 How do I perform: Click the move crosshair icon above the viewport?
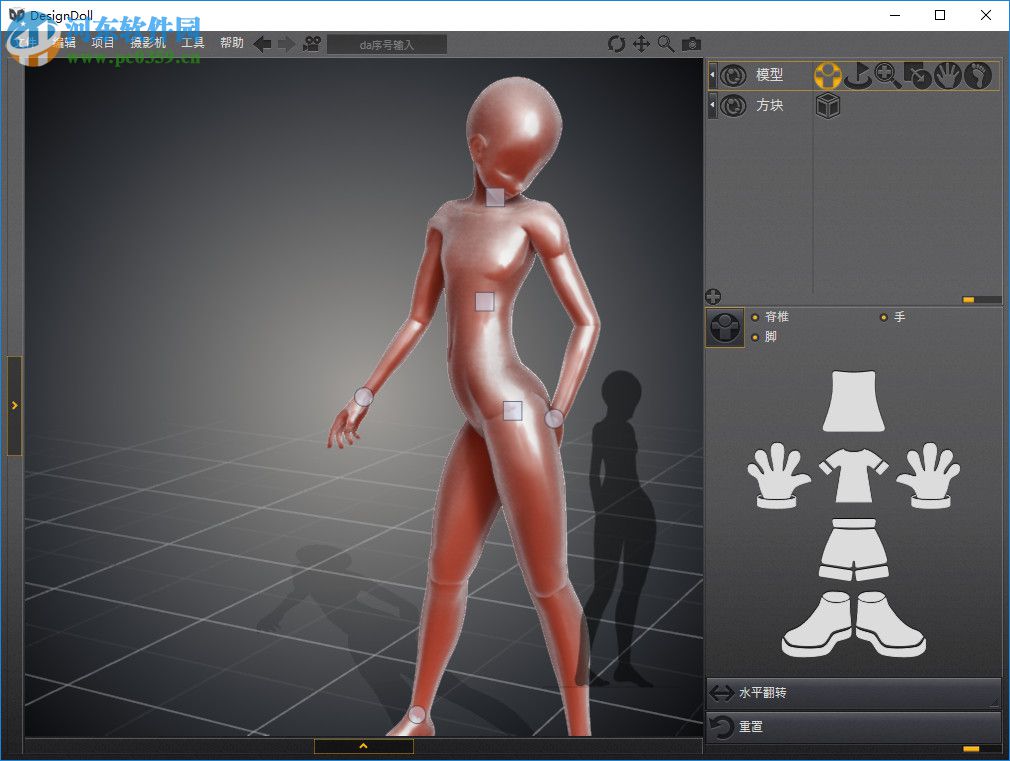pos(641,44)
